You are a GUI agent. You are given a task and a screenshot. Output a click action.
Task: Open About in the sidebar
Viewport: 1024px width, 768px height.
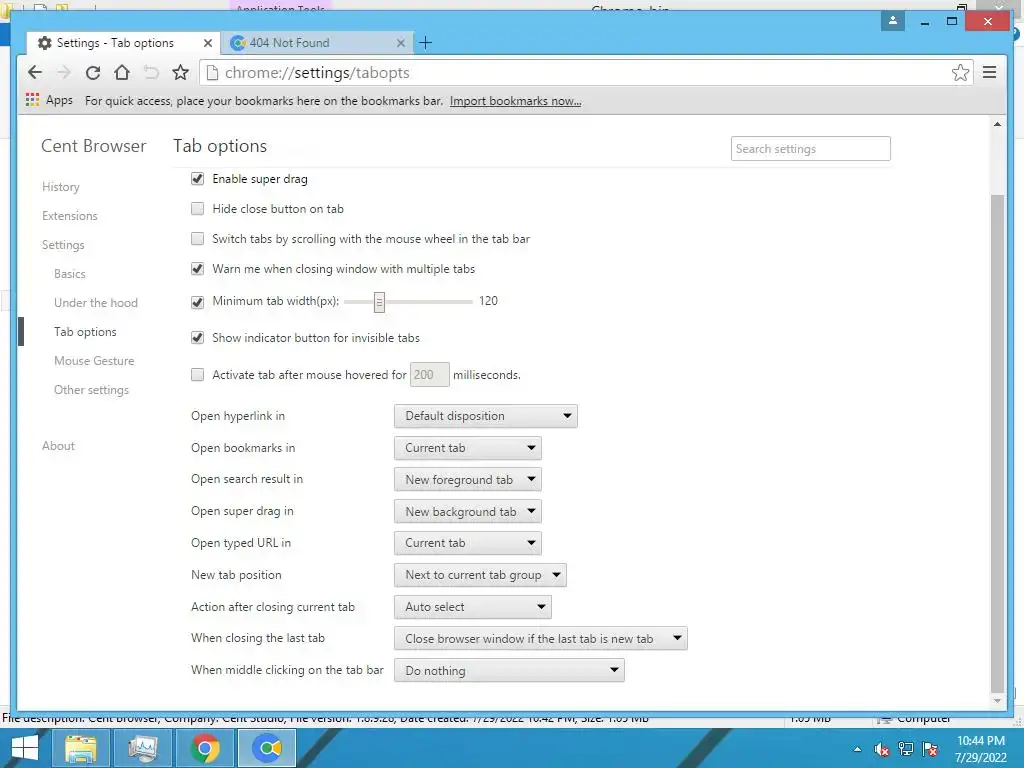pyautogui.click(x=59, y=446)
